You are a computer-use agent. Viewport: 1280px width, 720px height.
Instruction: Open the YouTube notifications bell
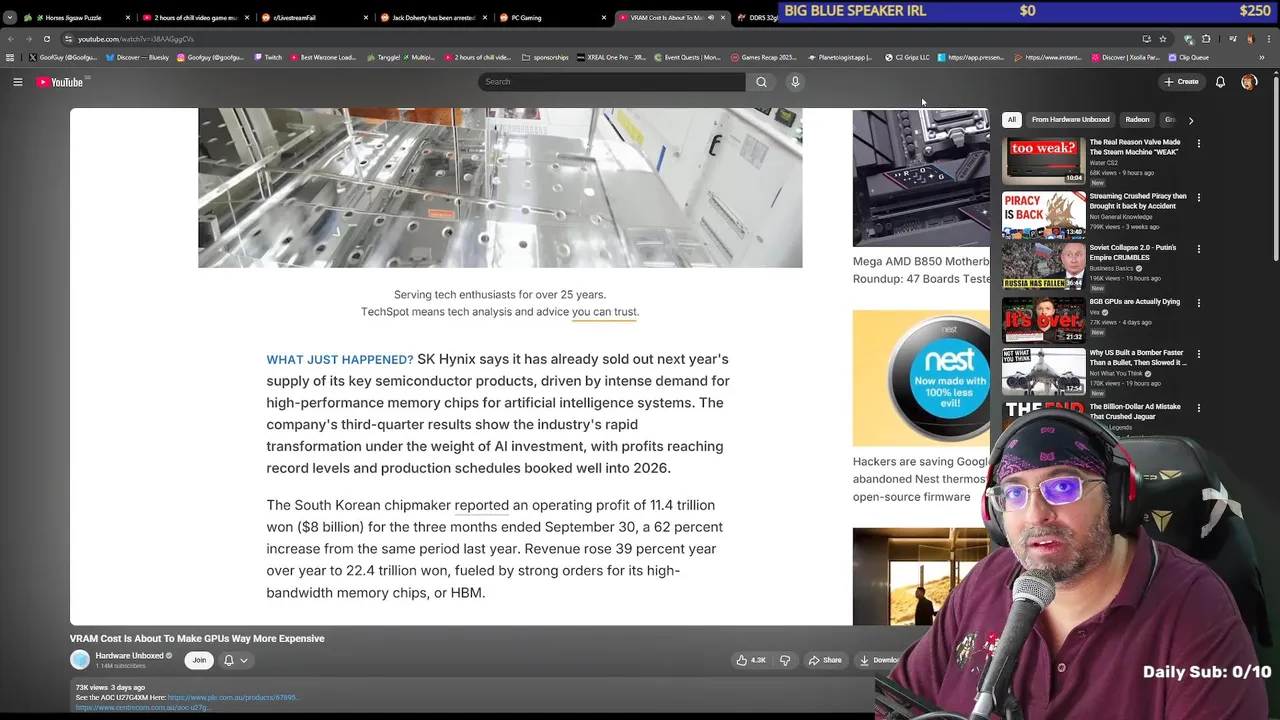coord(1220,82)
